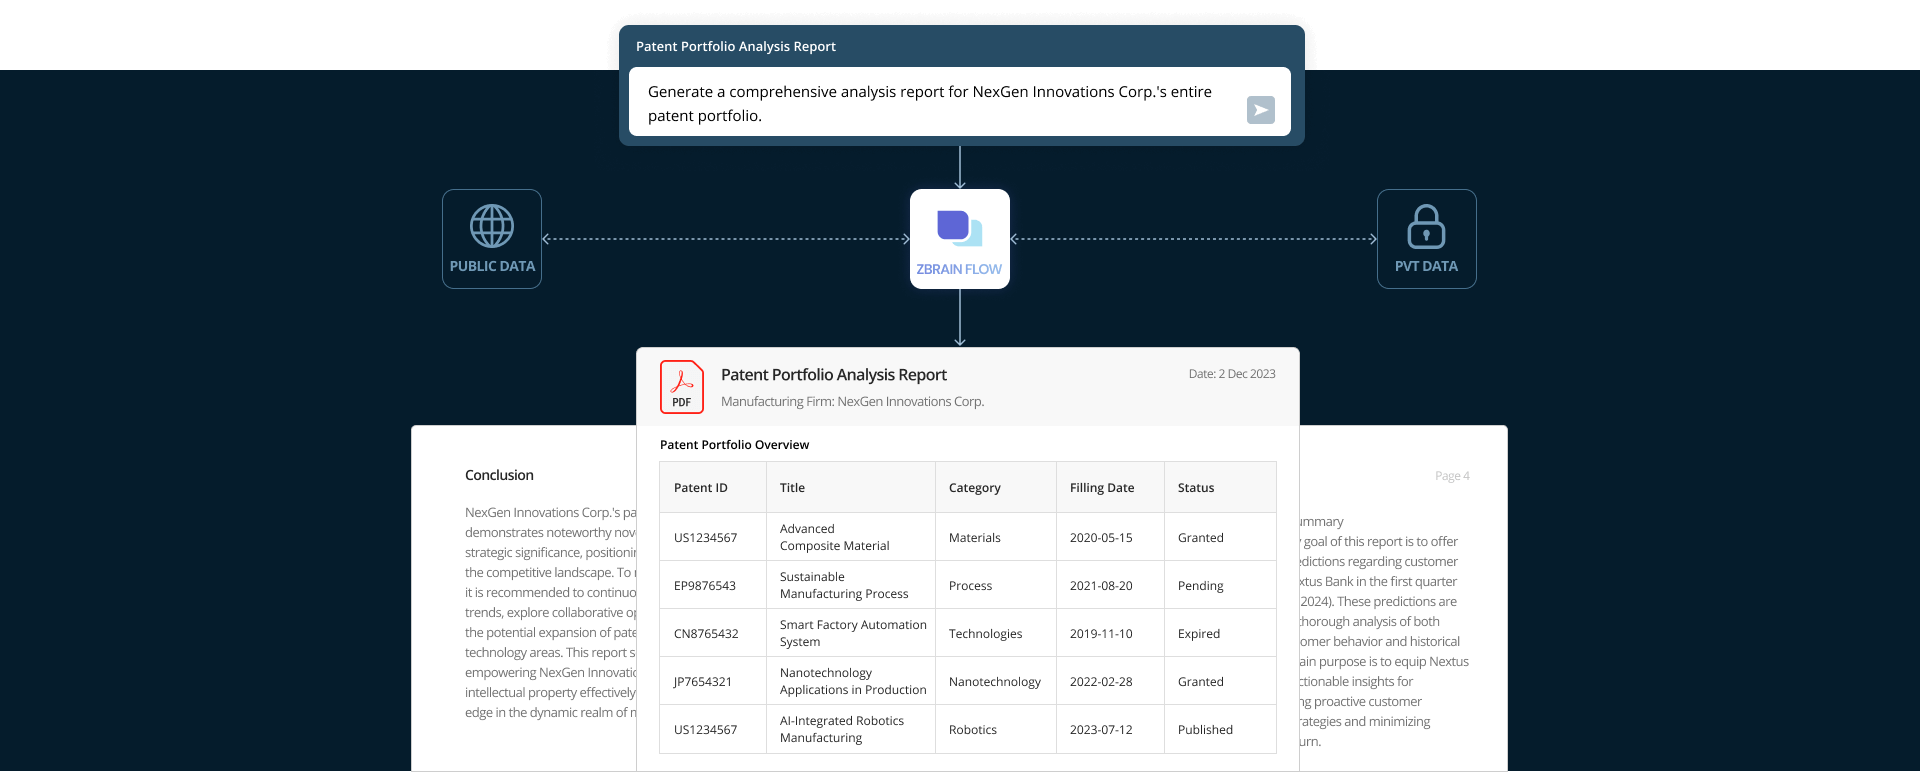Click the Nanotechnology category cell
The width and height of the screenshot is (1920, 772).
[x=995, y=682]
